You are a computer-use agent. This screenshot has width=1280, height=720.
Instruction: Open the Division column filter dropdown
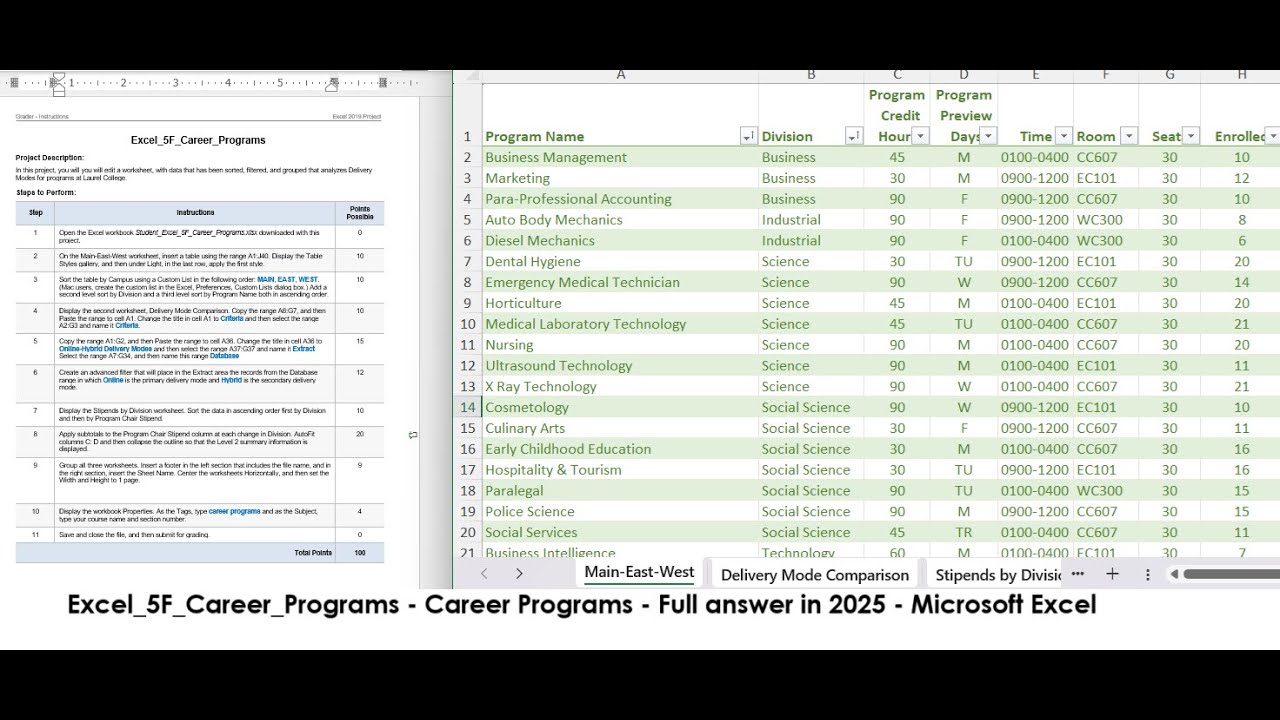[854, 136]
